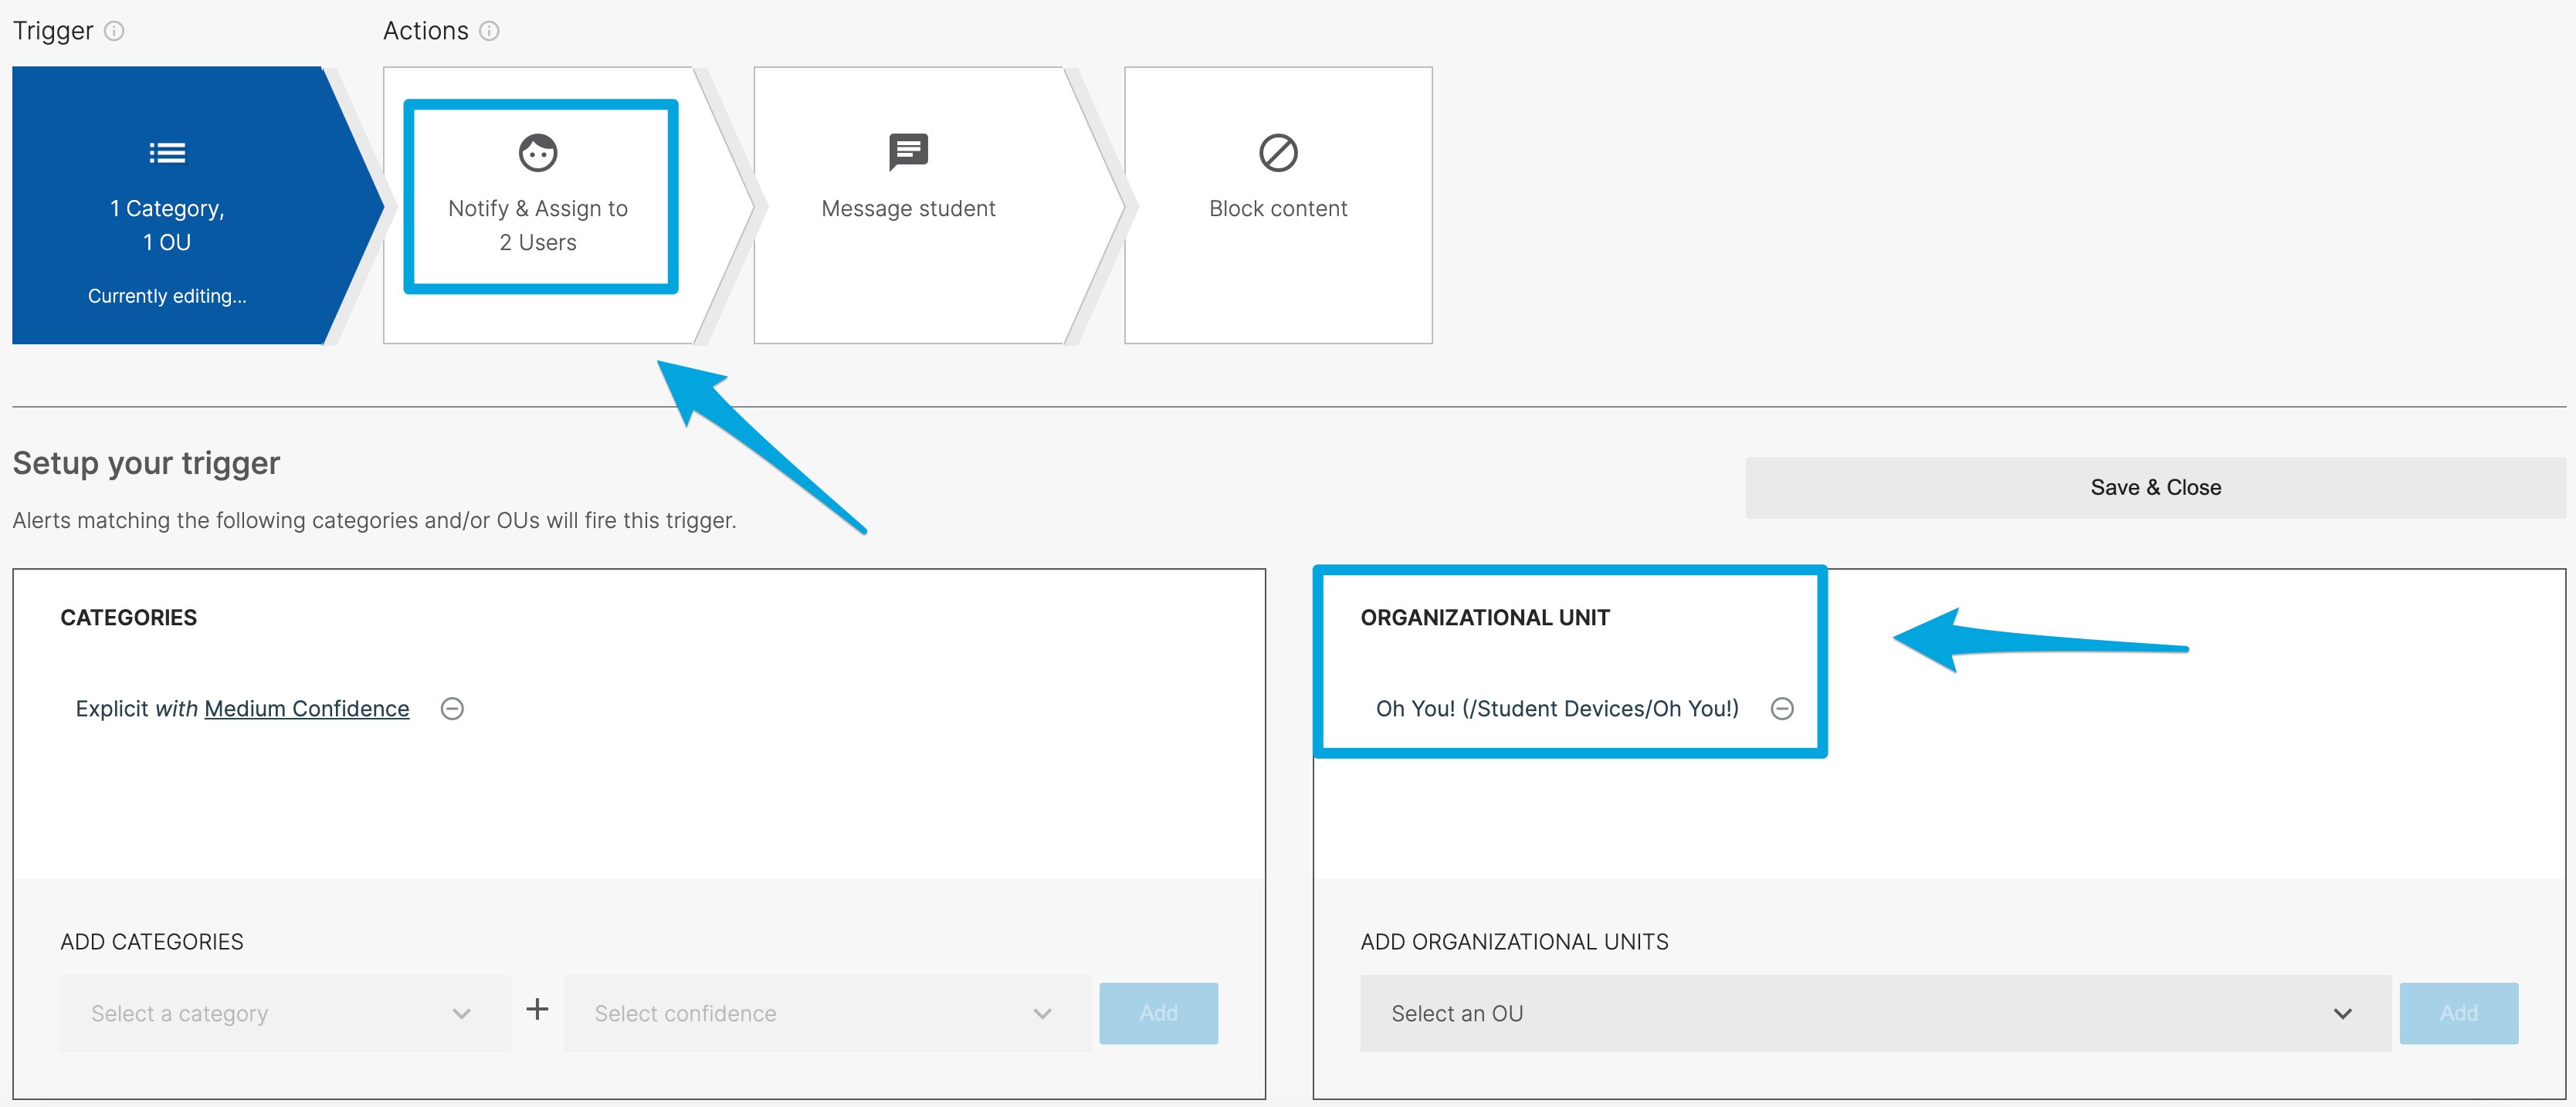Open the Select a category dropdown

click(285, 1014)
